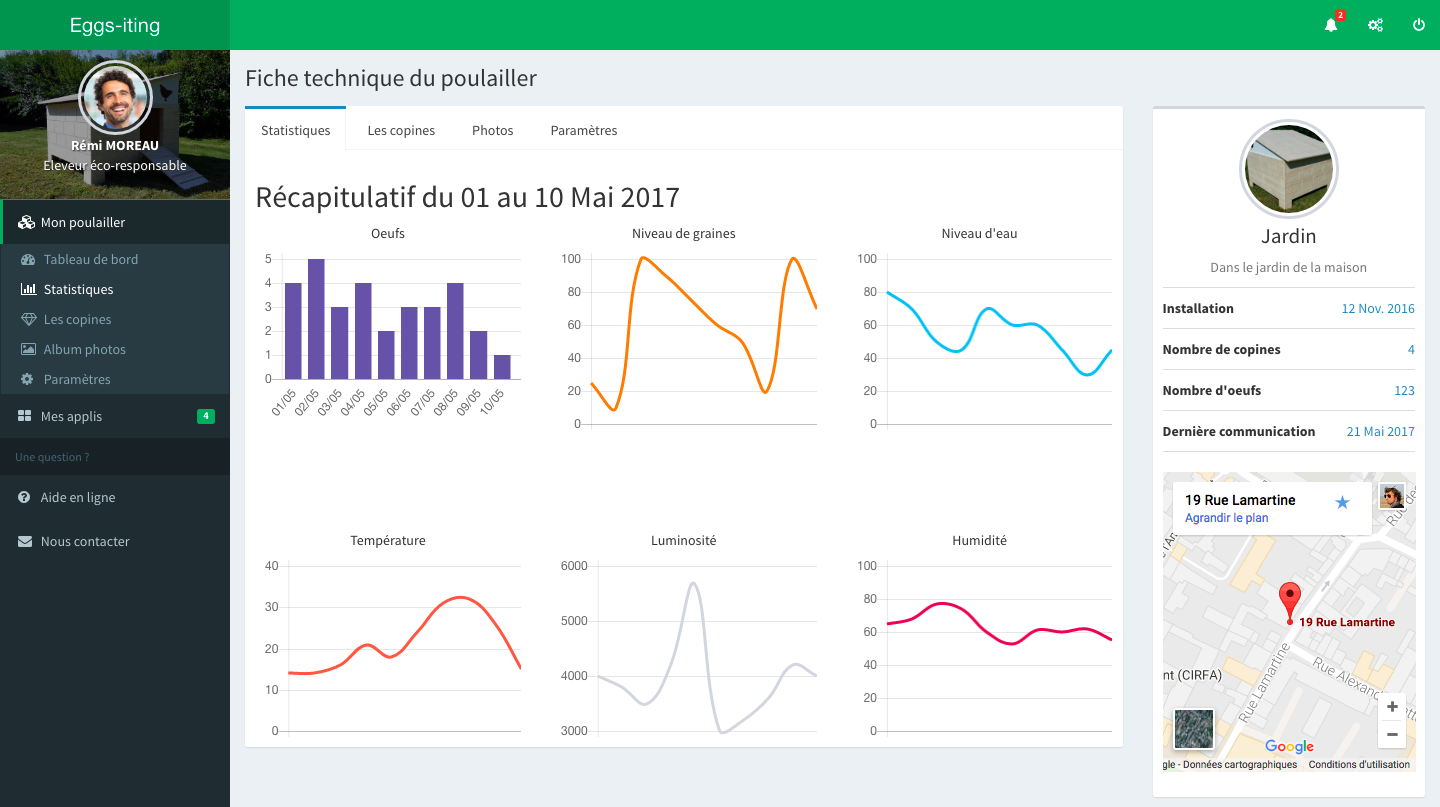The image size is (1440, 807).
Task: Click the Eggs-iting logo title
Action: [115, 25]
